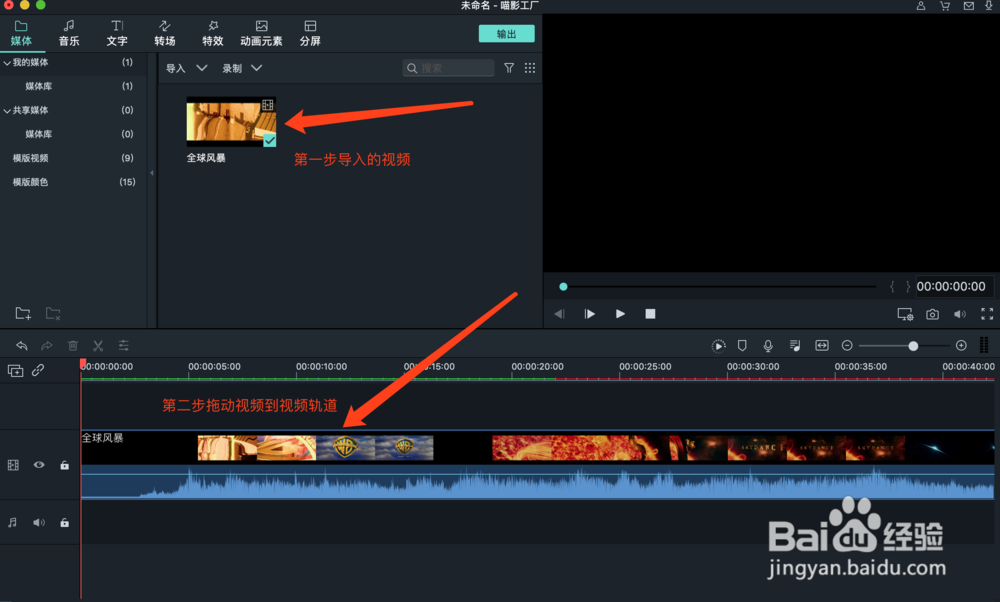
Task: Enter fullscreen preview mode
Action: 987,314
